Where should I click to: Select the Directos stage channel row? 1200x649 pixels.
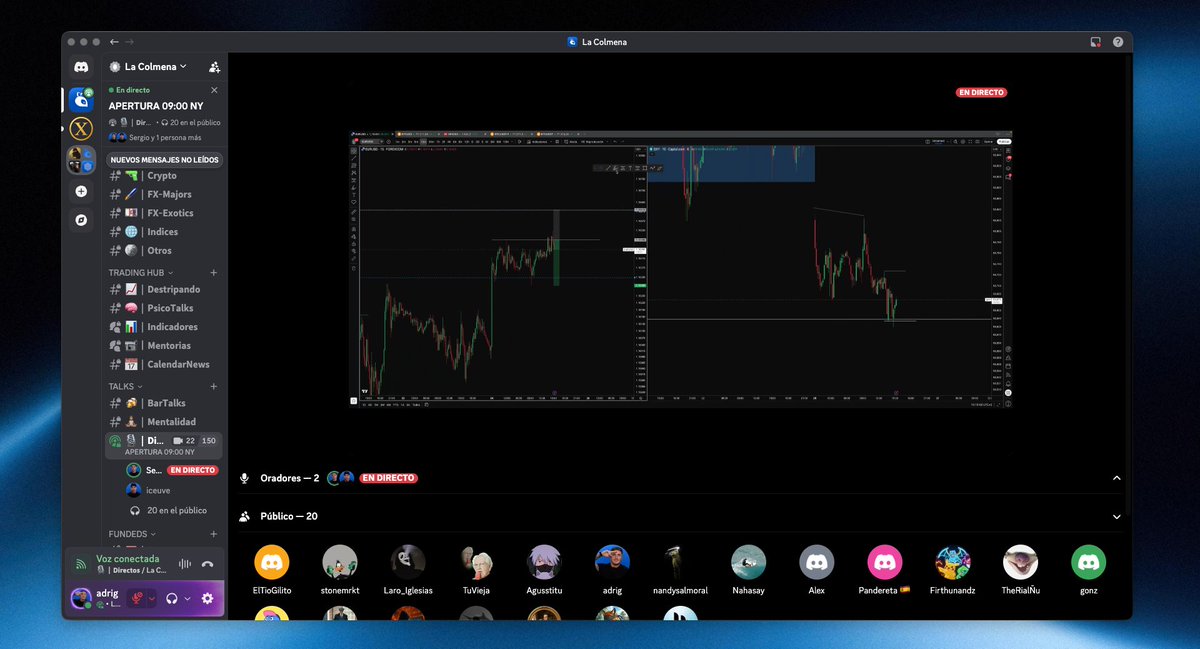[164, 445]
